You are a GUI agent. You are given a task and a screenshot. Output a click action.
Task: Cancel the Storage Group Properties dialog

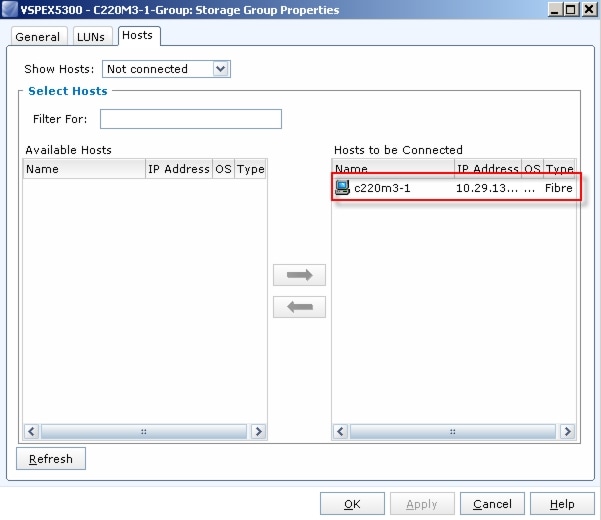click(492, 504)
